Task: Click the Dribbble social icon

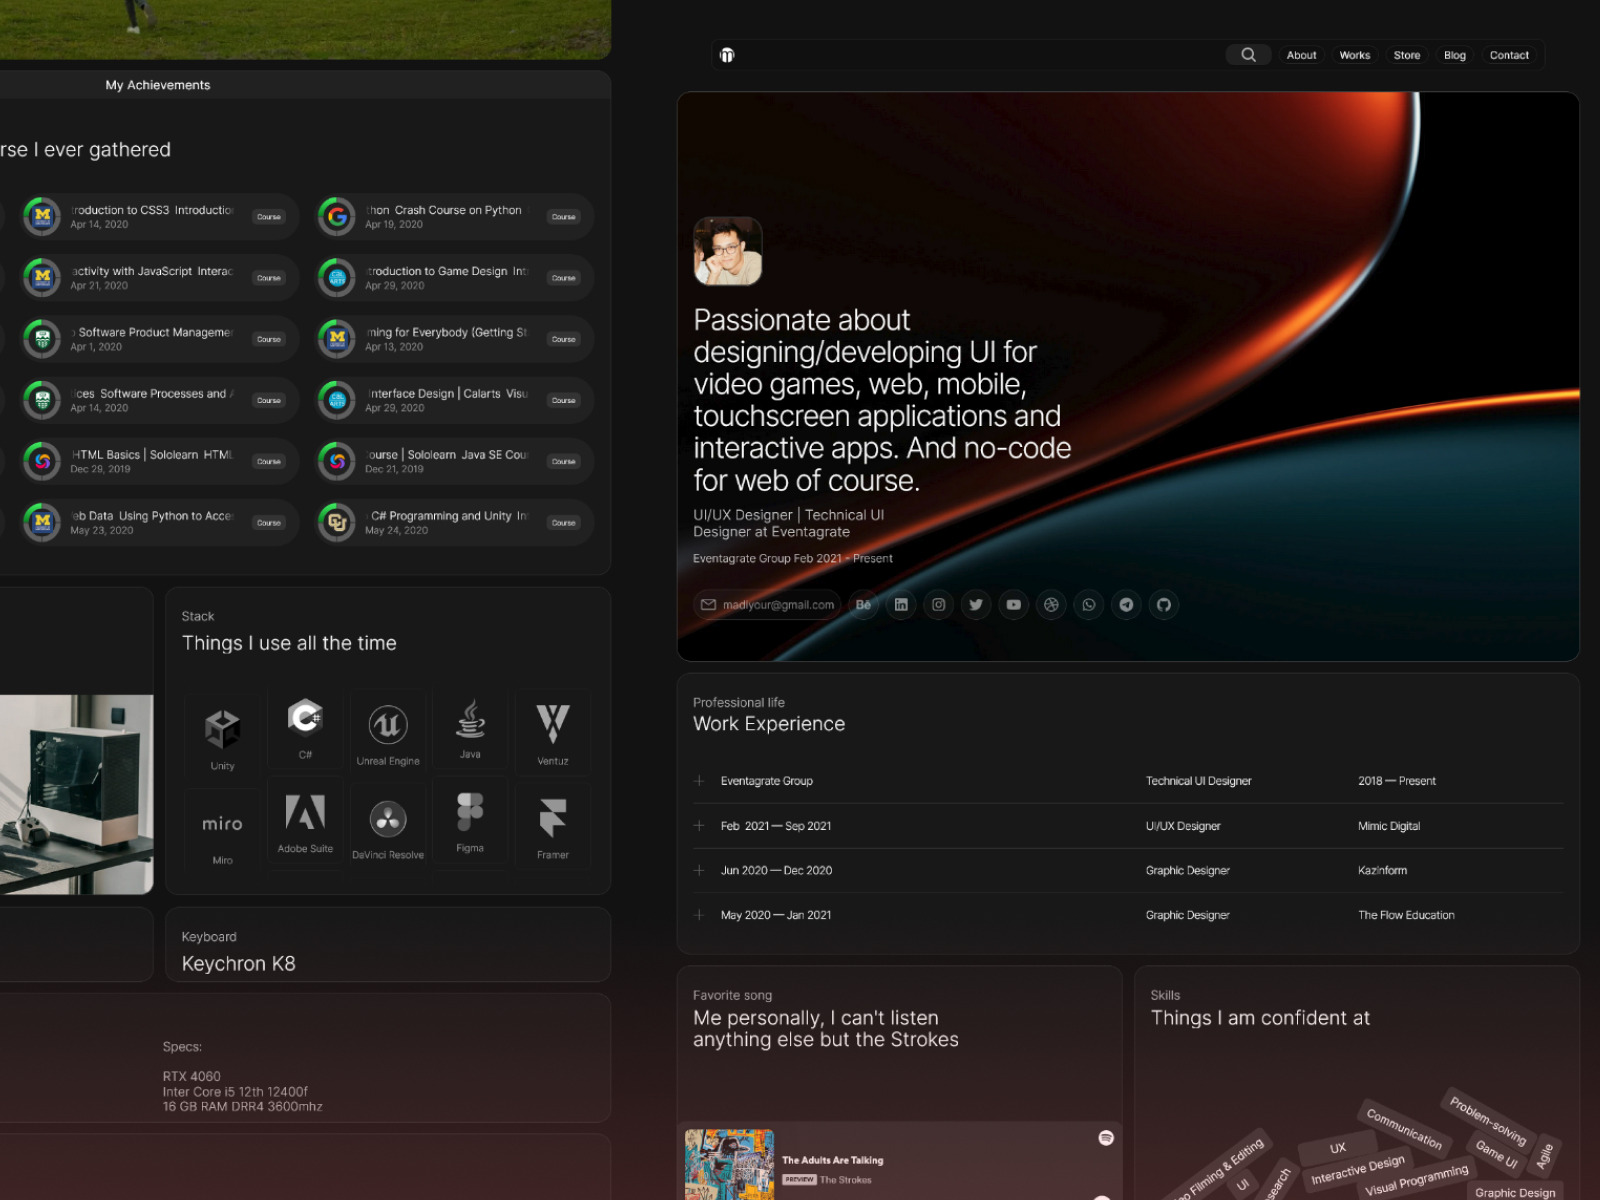Action: pyautogui.click(x=1051, y=605)
